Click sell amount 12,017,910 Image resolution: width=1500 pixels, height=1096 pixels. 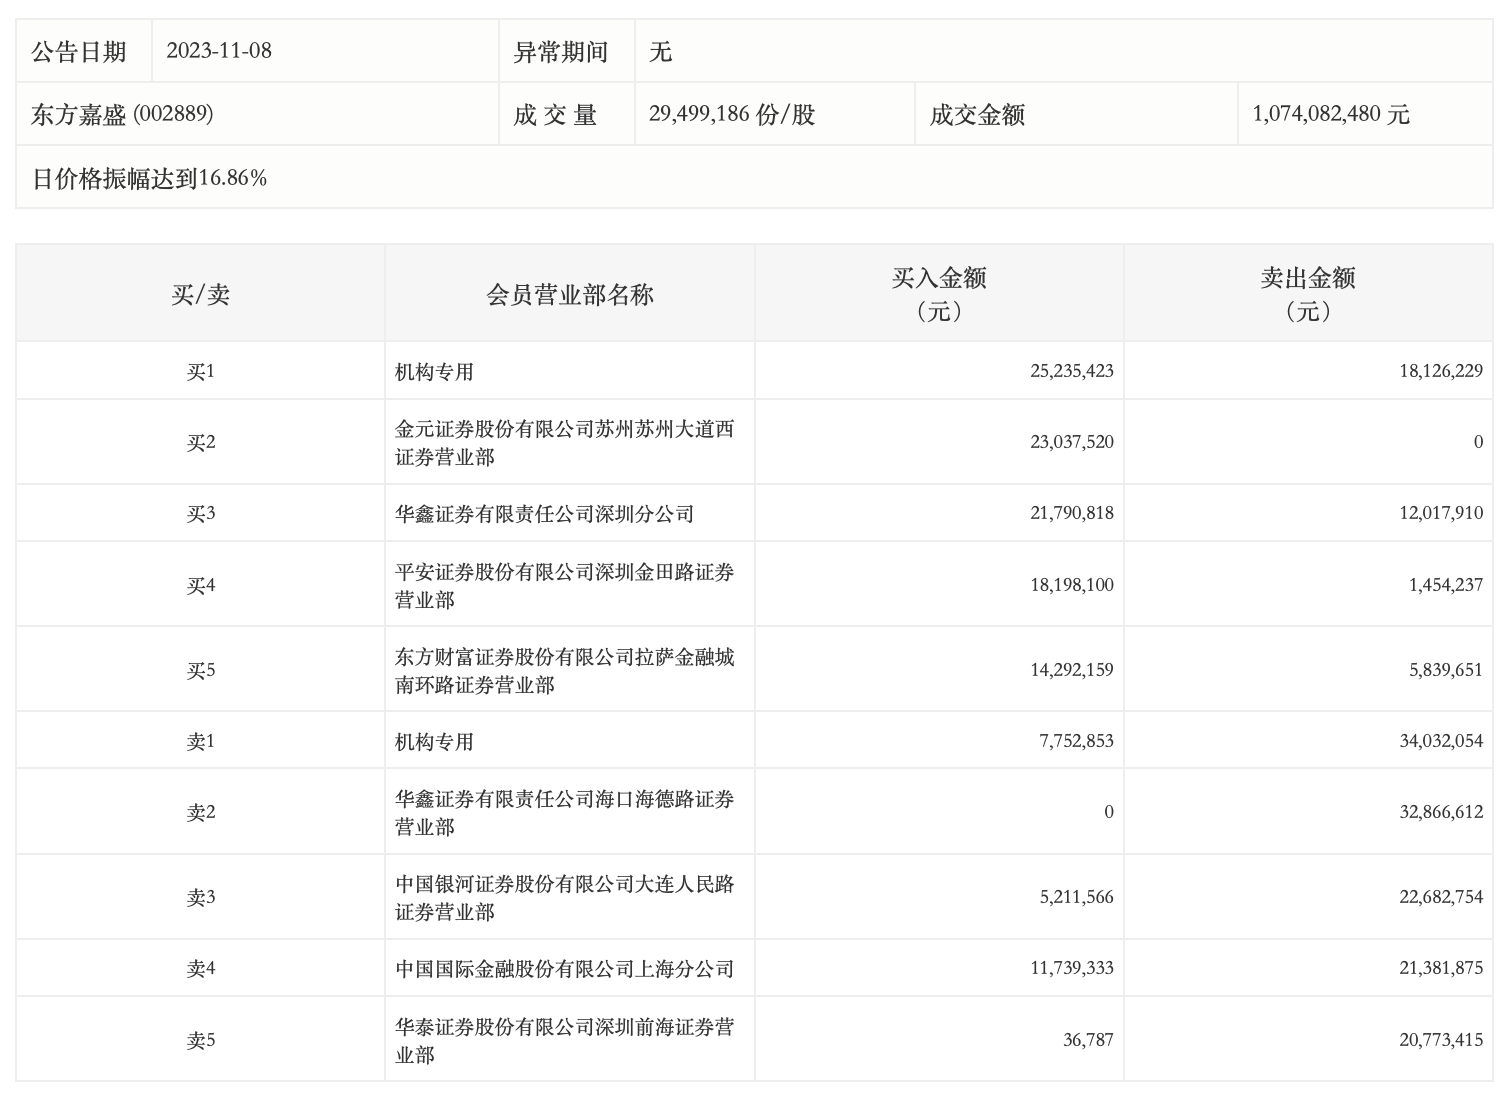click(x=1441, y=513)
